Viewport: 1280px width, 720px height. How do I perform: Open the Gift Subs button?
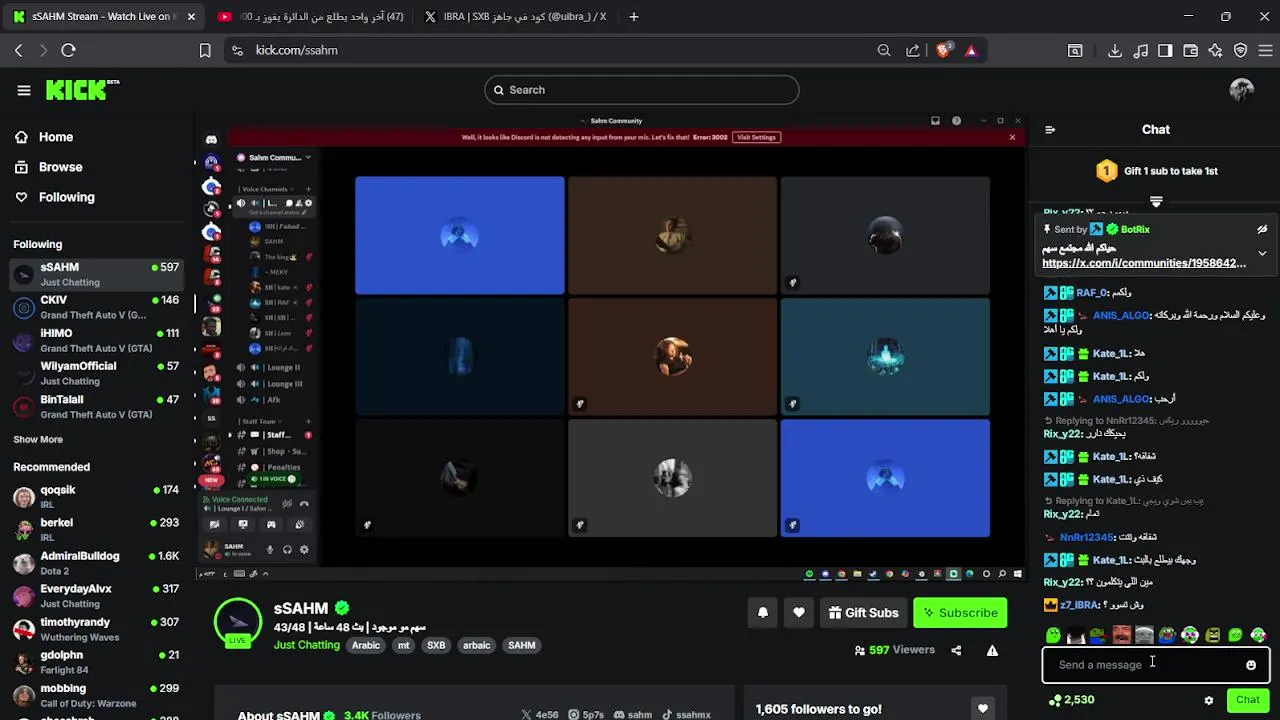(864, 613)
